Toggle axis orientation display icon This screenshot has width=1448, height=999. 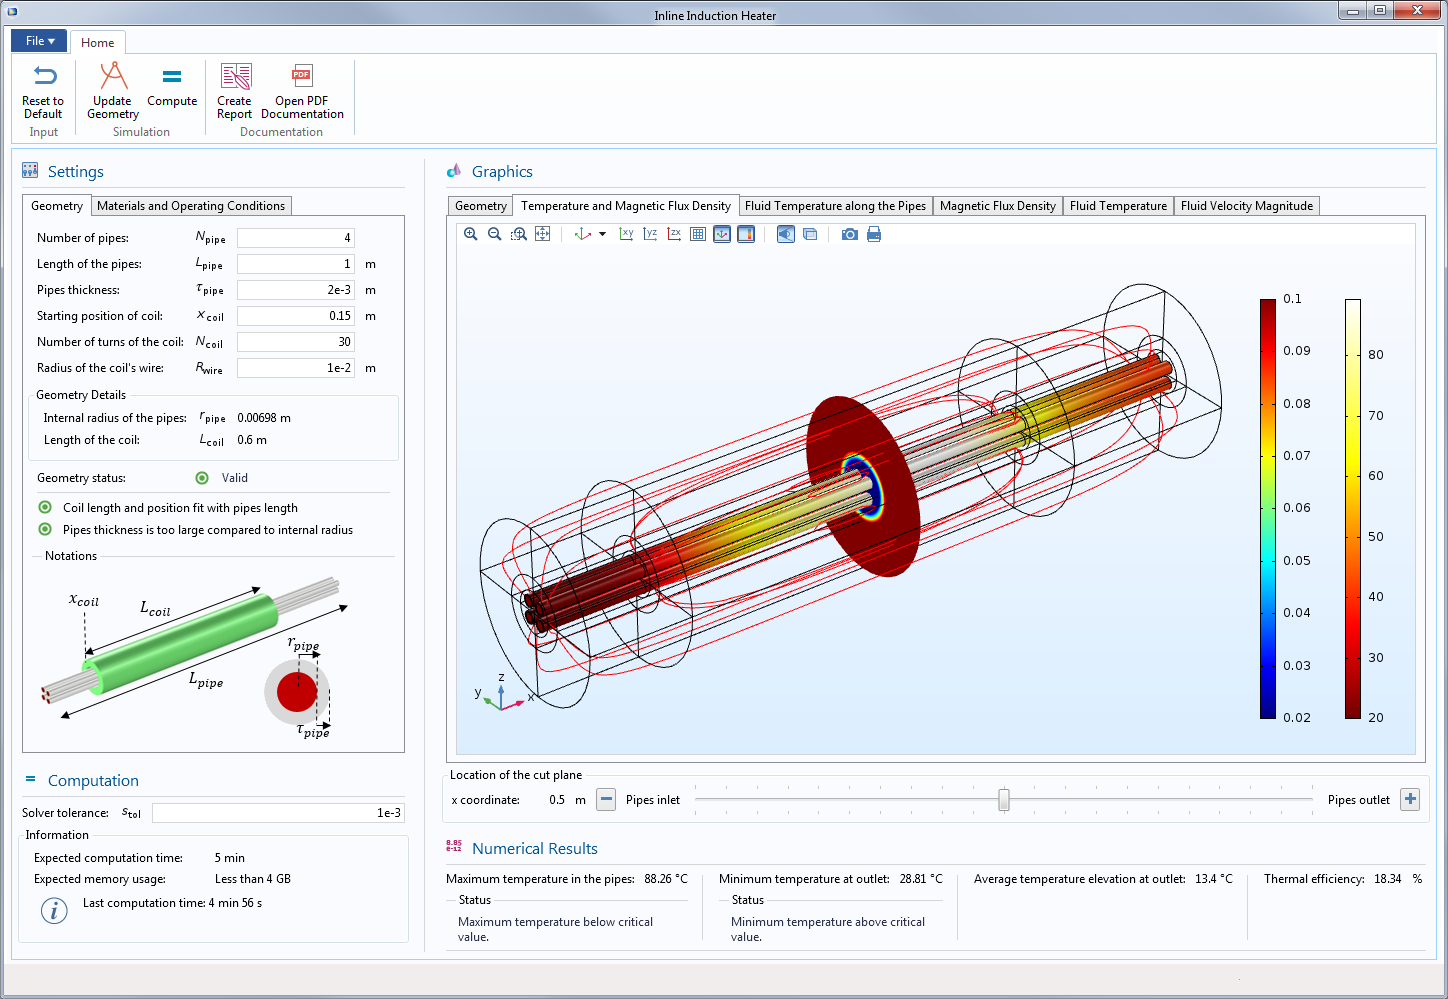(722, 234)
